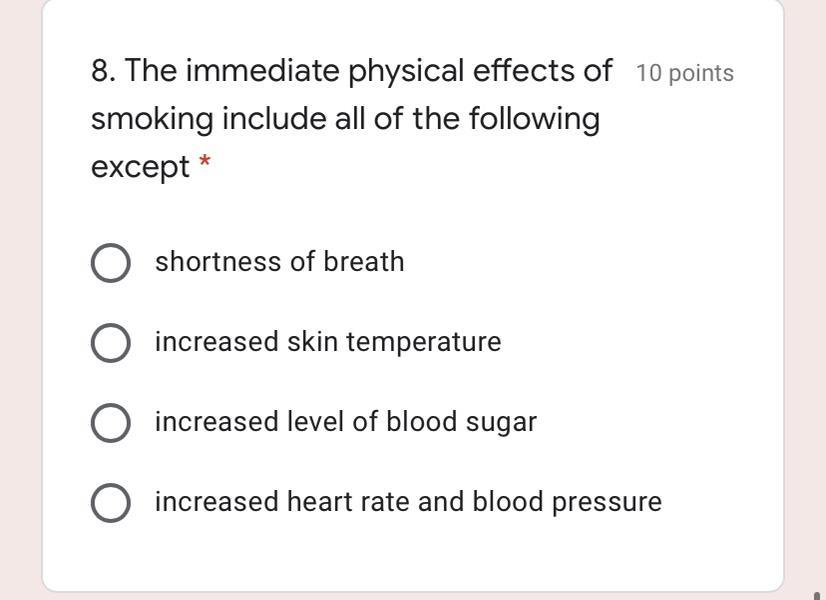Click the question number '8.' text
Image resolution: width=826 pixels, height=600 pixels.
tap(104, 71)
